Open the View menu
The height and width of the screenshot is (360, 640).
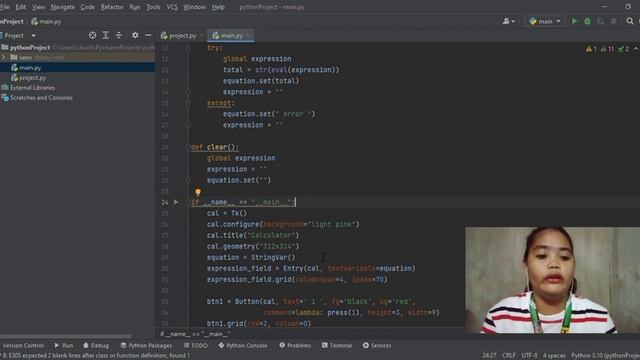click(38, 7)
